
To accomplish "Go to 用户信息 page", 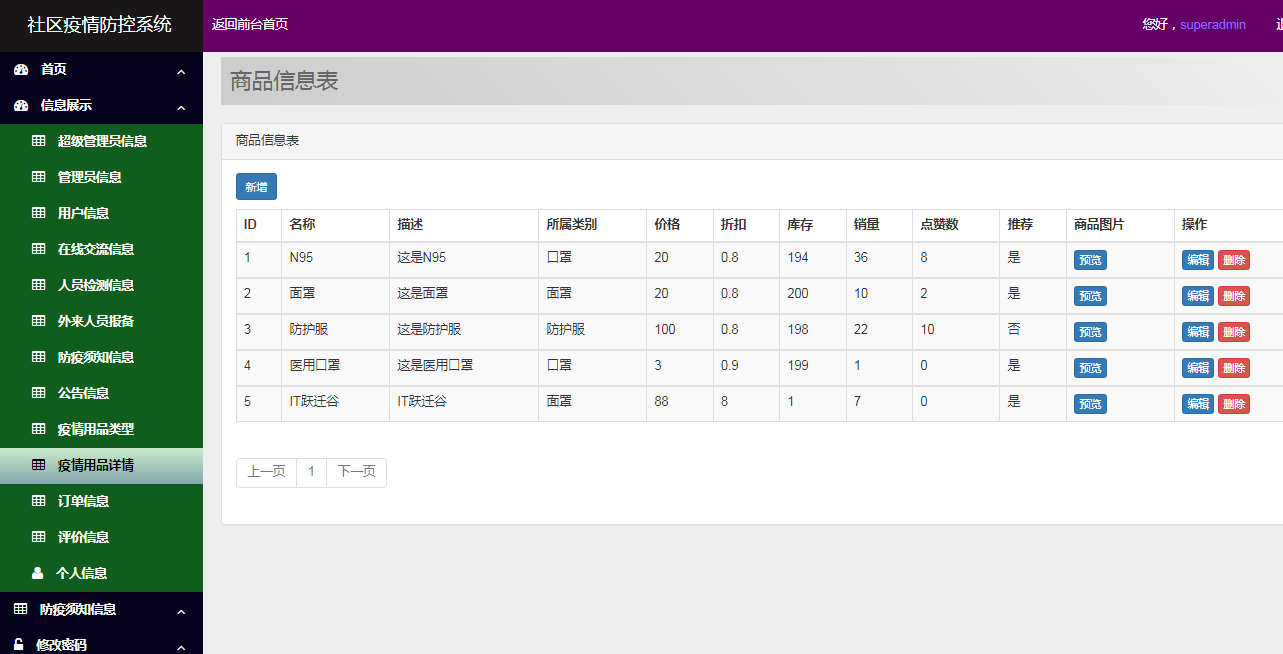I will (x=101, y=213).
